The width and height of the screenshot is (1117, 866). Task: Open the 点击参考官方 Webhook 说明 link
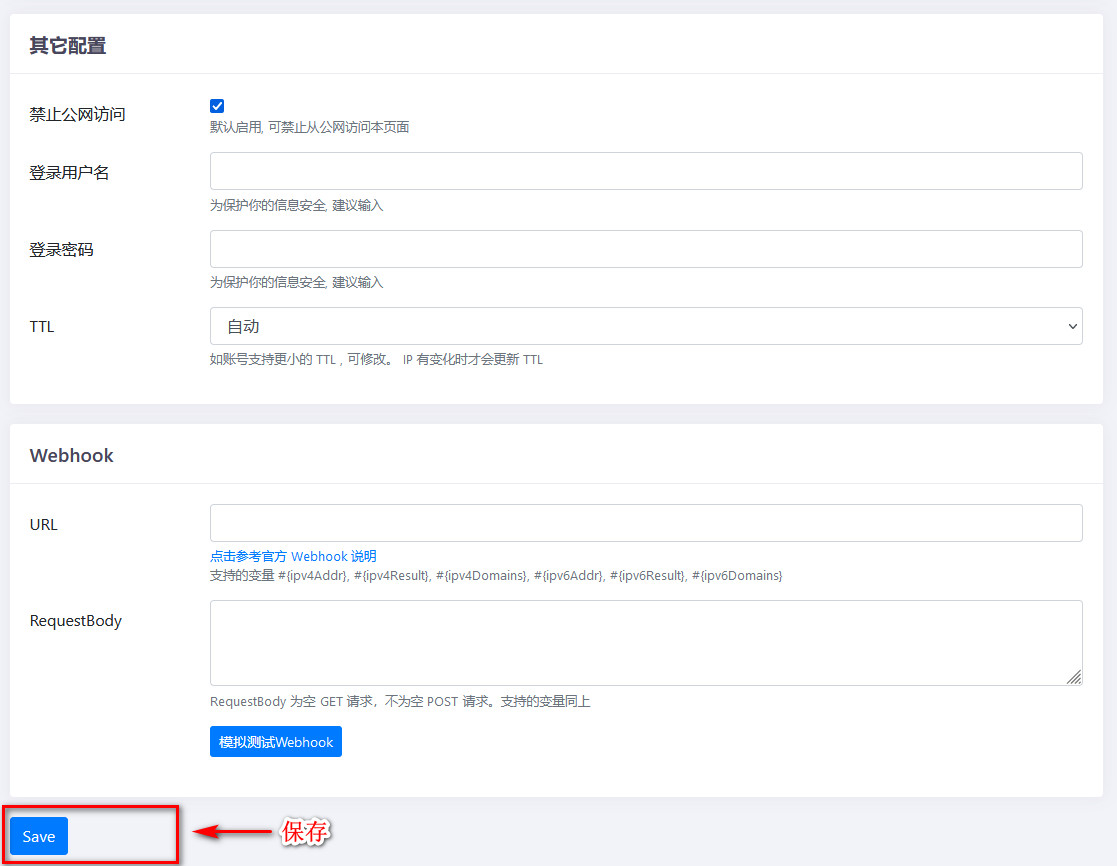pos(293,556)
